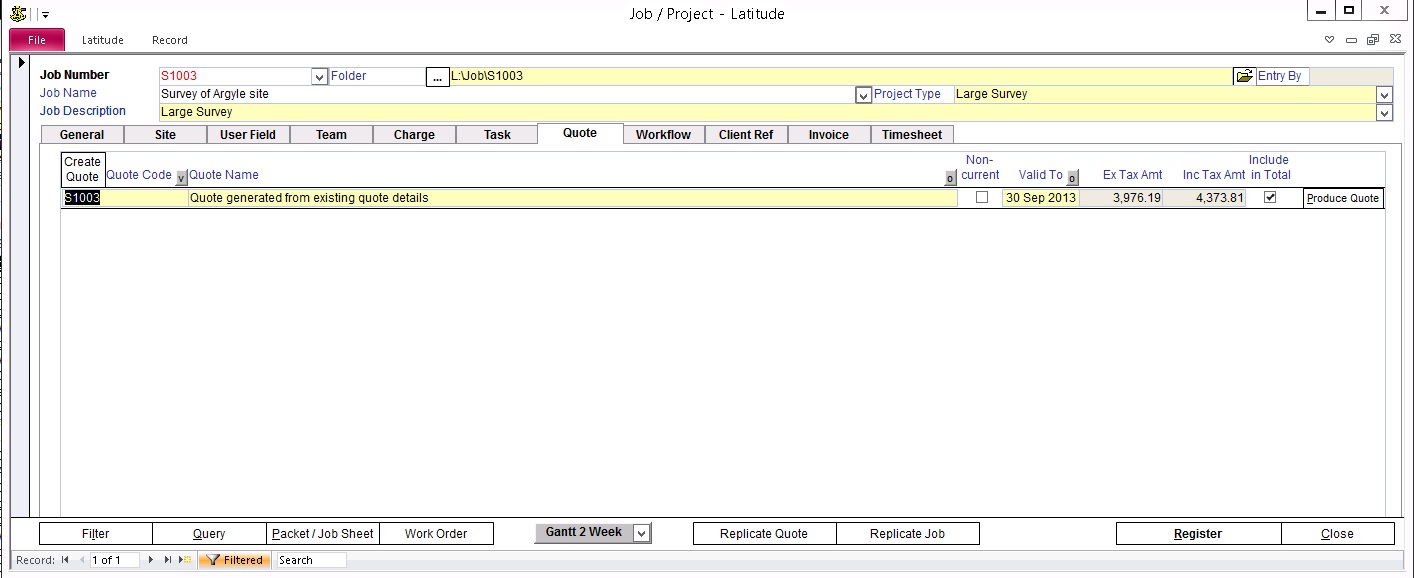
Task: Tick the Non-current checkbox for quote S1003
Action: coord(981,198)
